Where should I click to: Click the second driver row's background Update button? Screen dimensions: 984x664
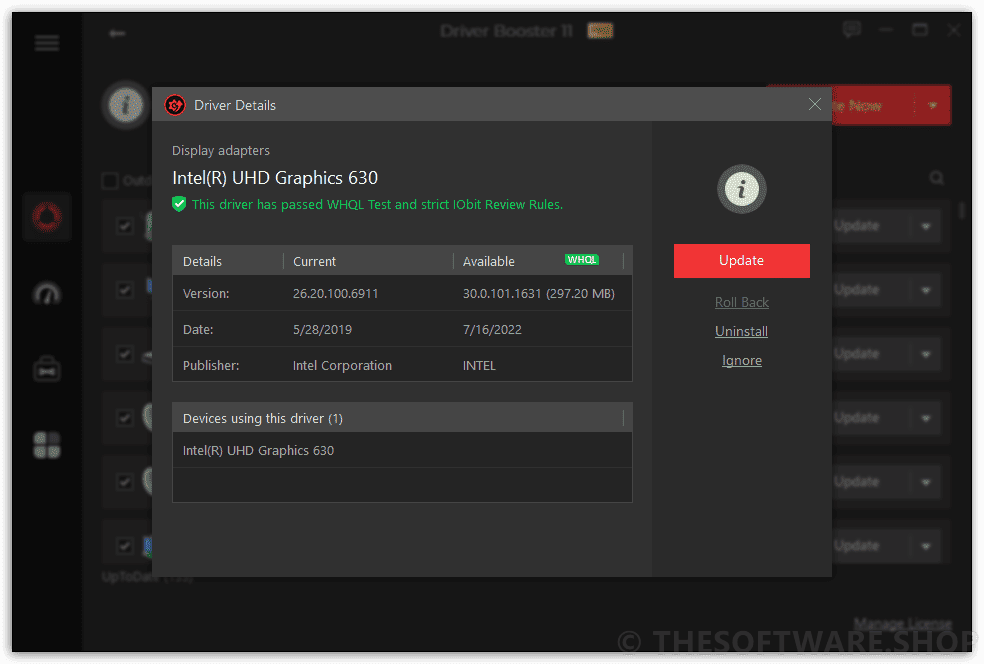coord(871,290)
